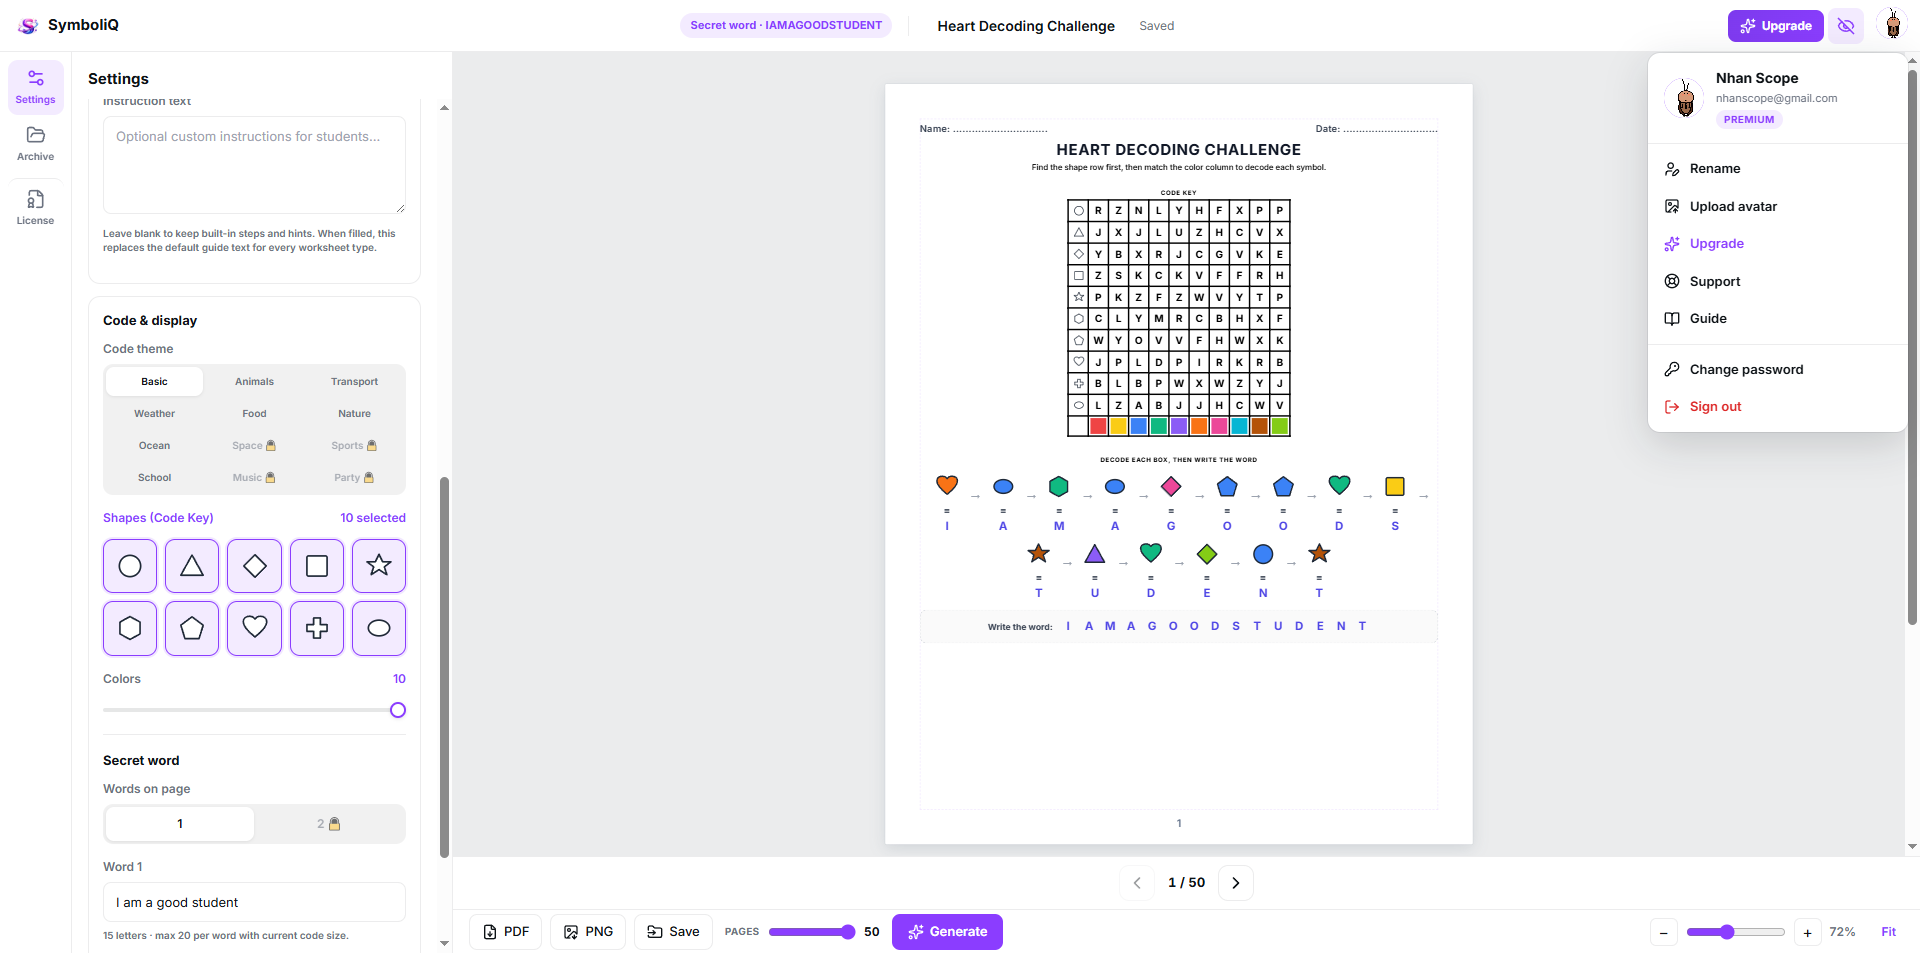The height and width of the screenshot is (953, 1920).
Task: Click the SymboliQ logo
Action: pos(68,25)
